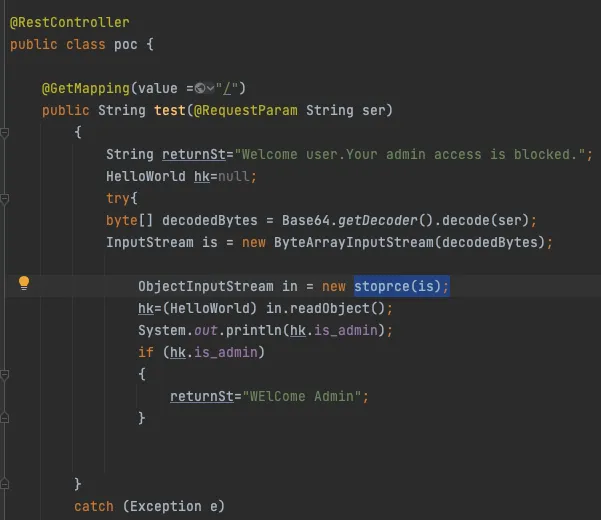Screen dimensions: 601x520
Task: Click the null keyword
Action: [x=233, y=177]
